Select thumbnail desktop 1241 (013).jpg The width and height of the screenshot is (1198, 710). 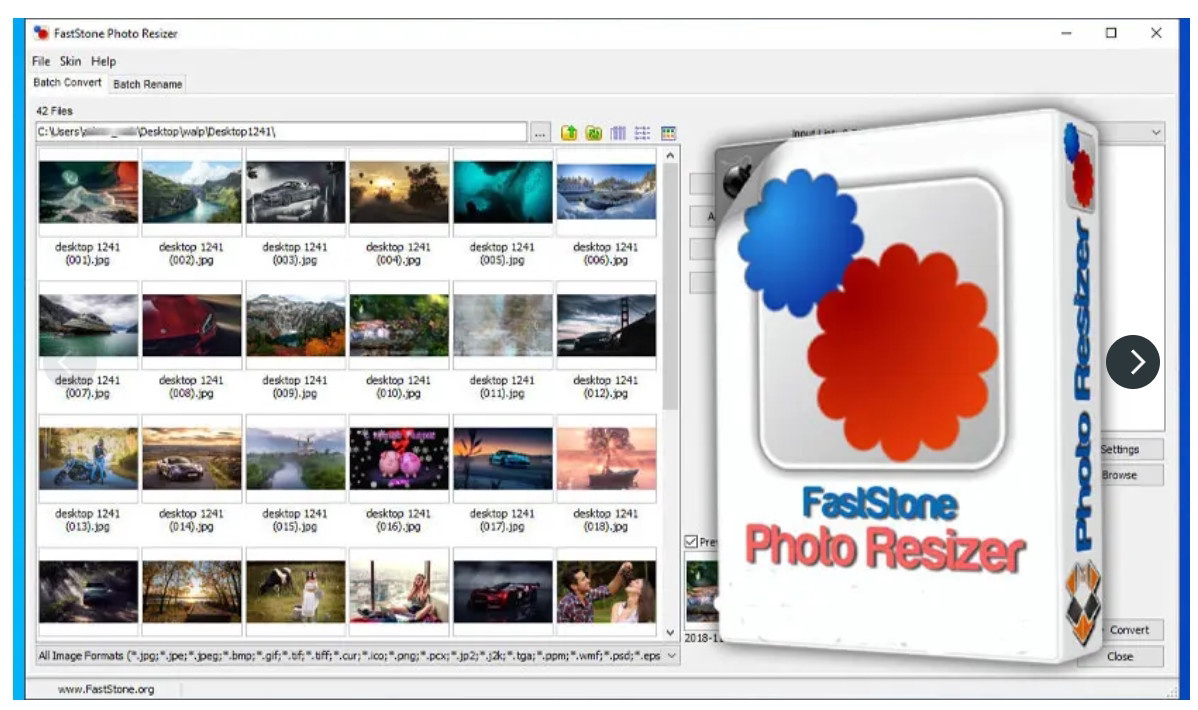(88, 459)
